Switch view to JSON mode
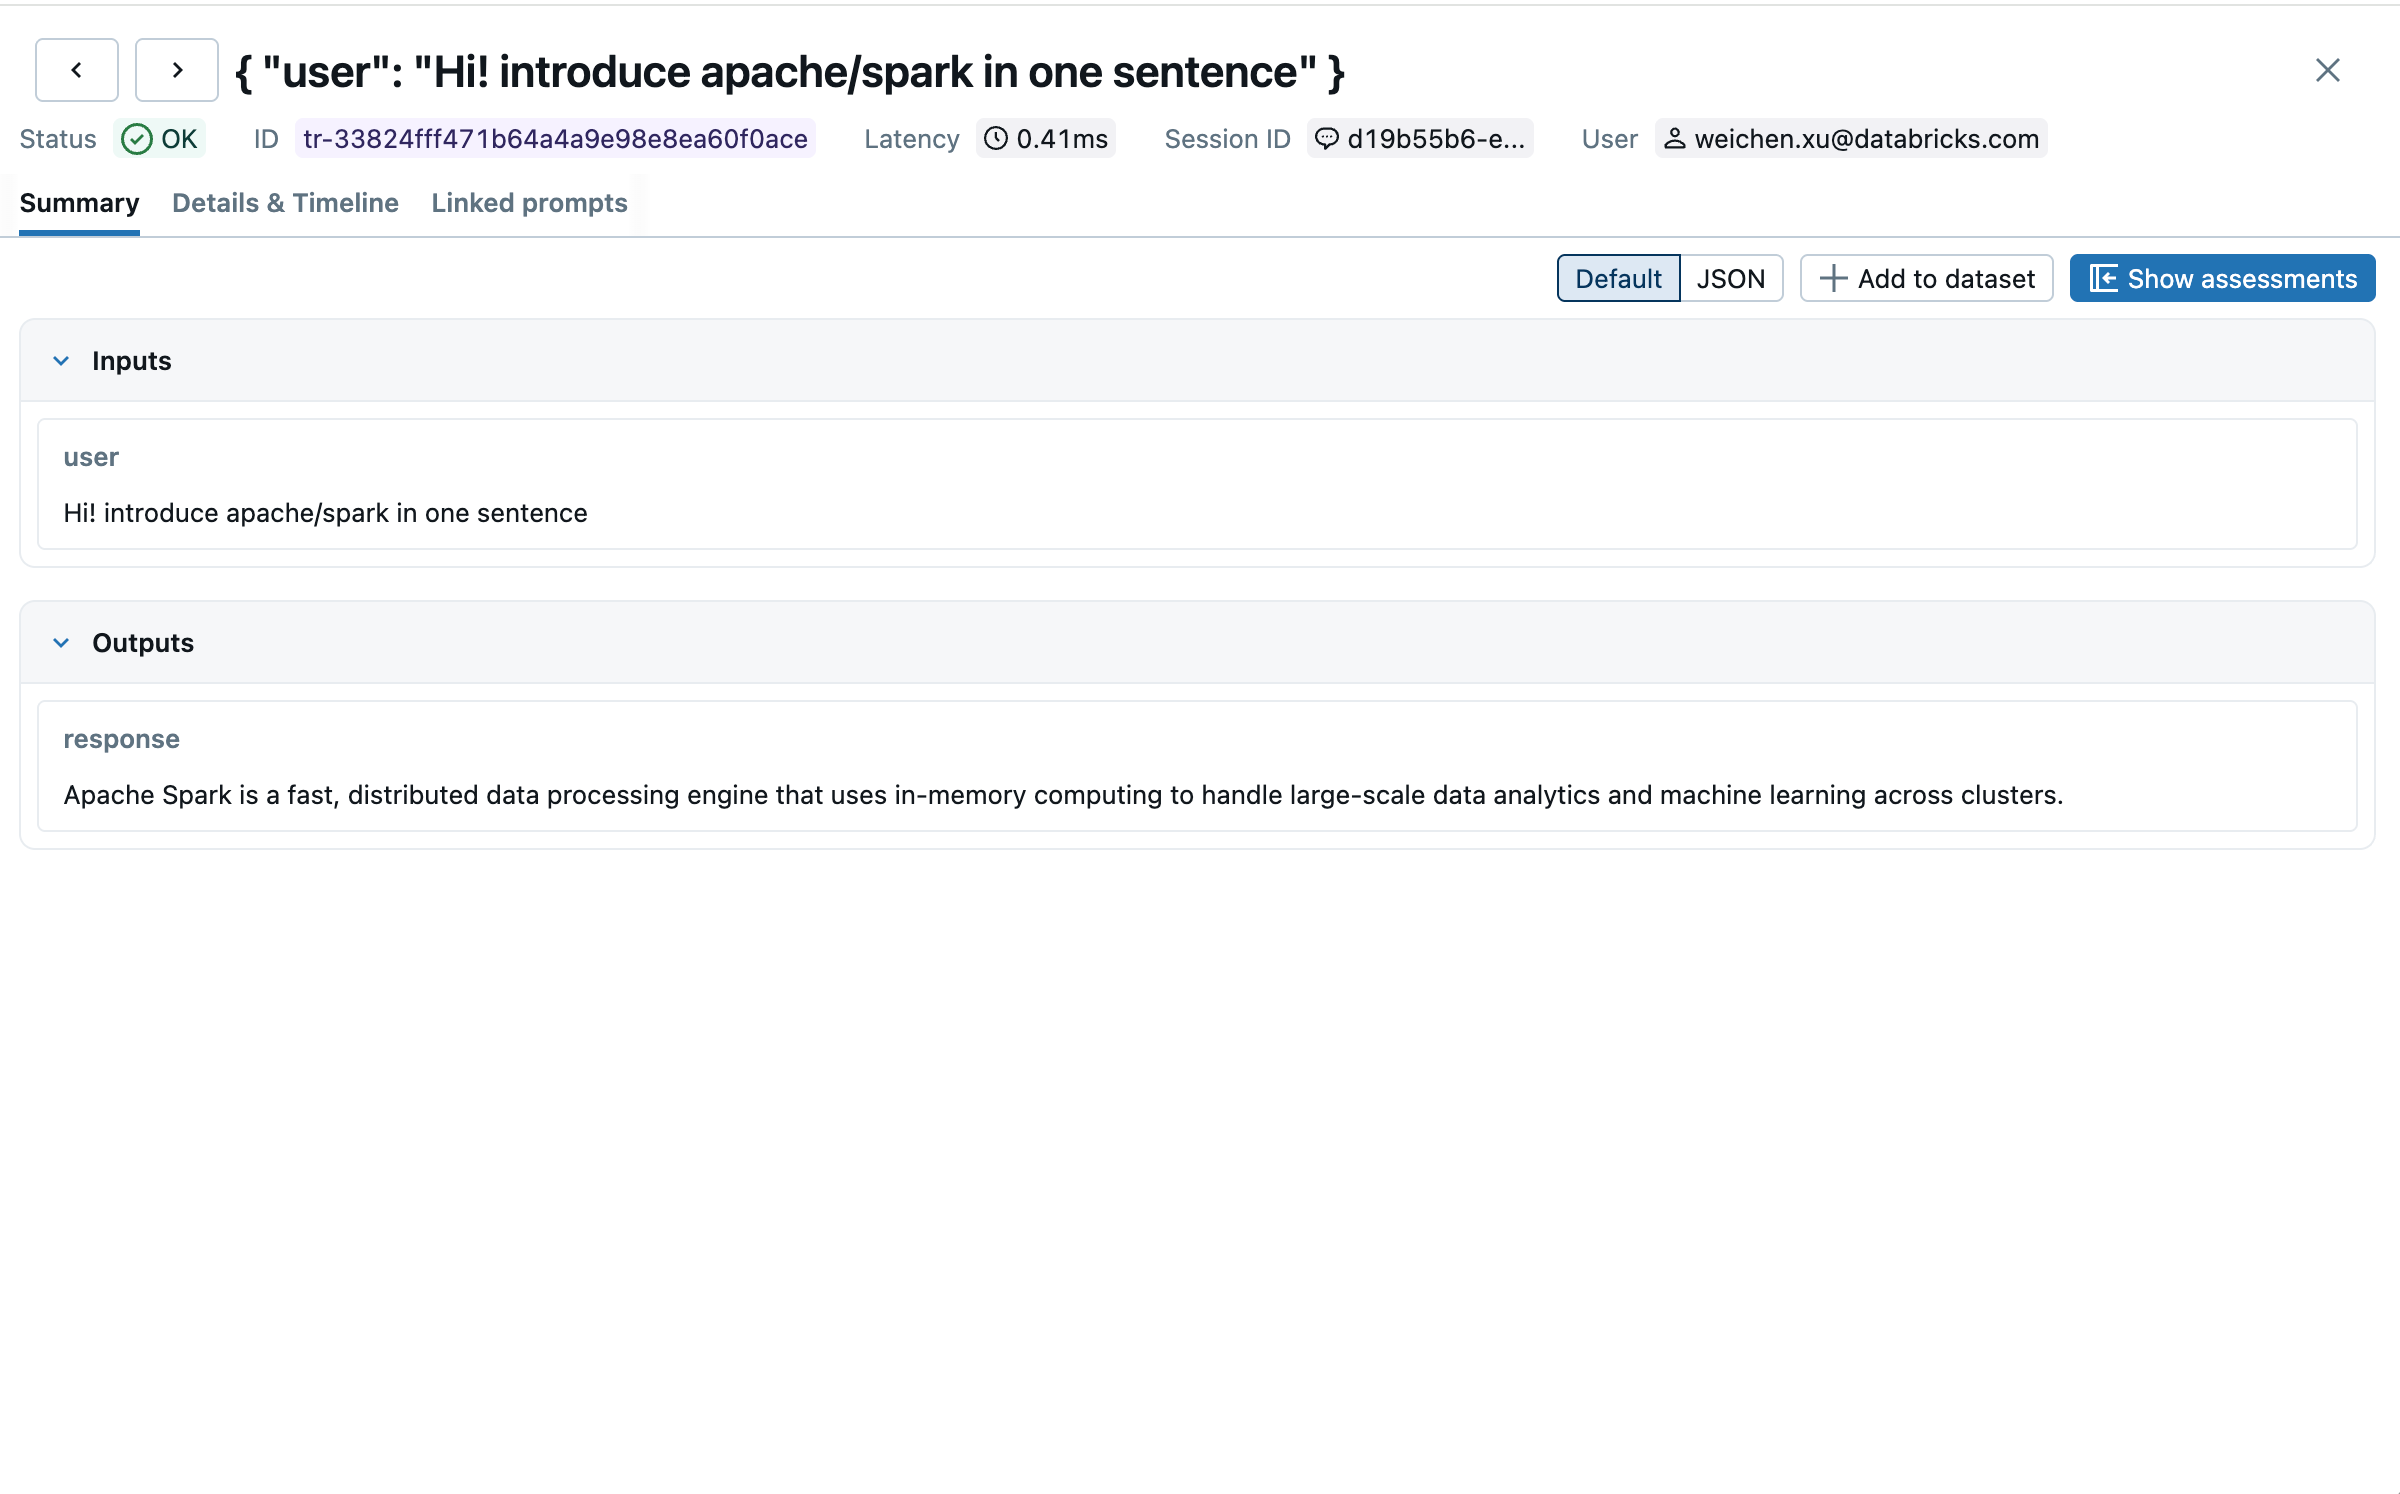 click(1731, 278)
